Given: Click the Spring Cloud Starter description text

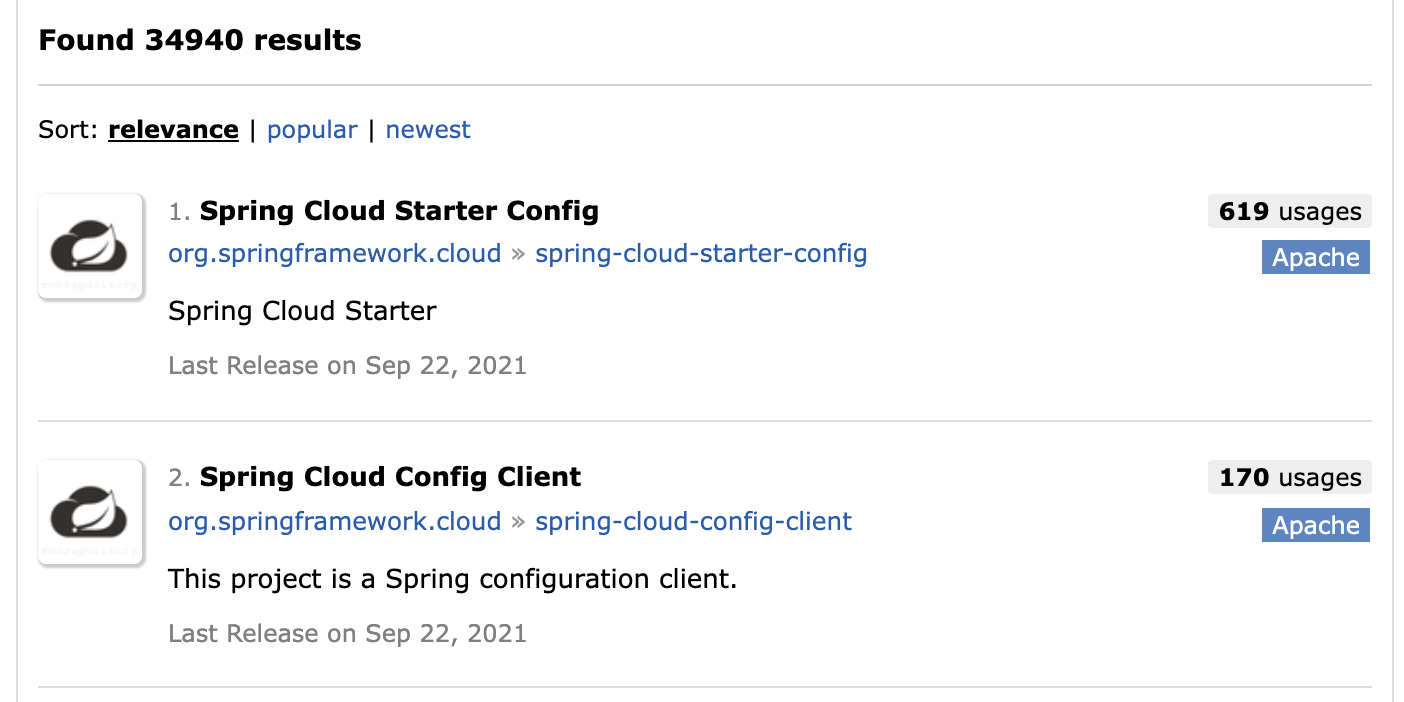Looking at the screenshot, I should [x=302, y=311].
